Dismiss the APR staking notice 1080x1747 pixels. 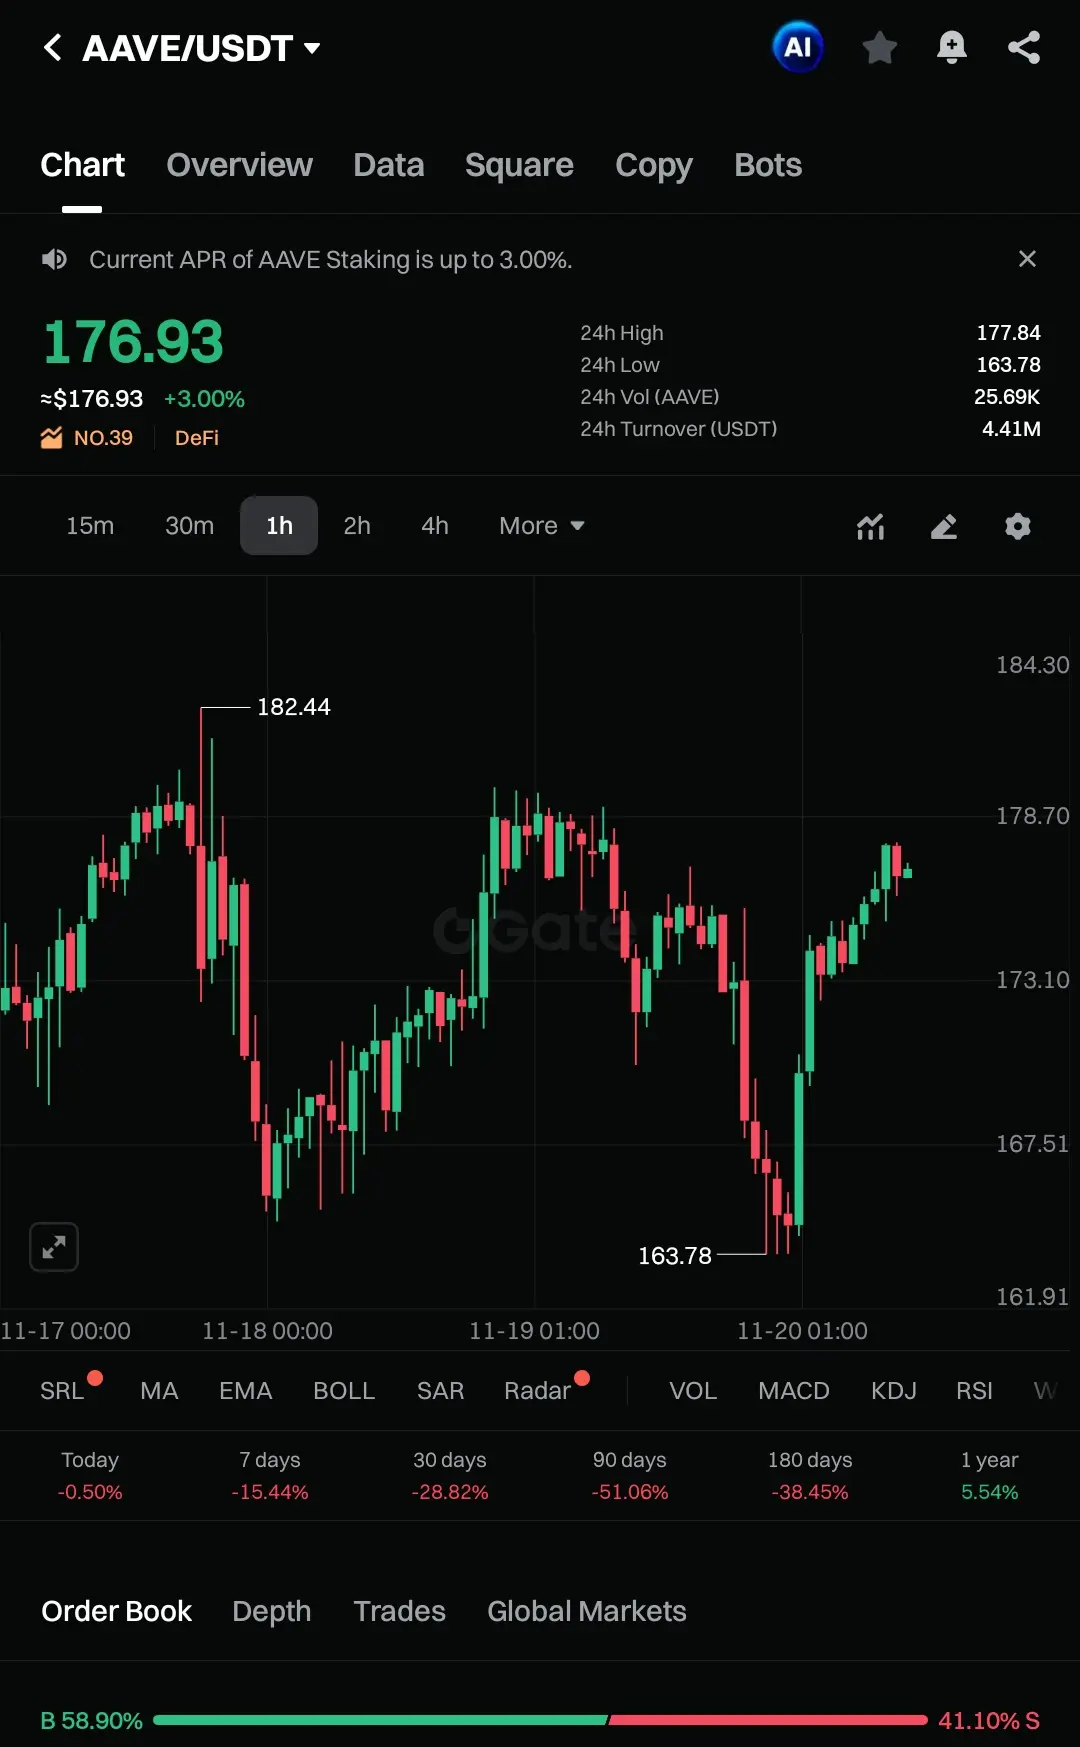point(1027,259)
